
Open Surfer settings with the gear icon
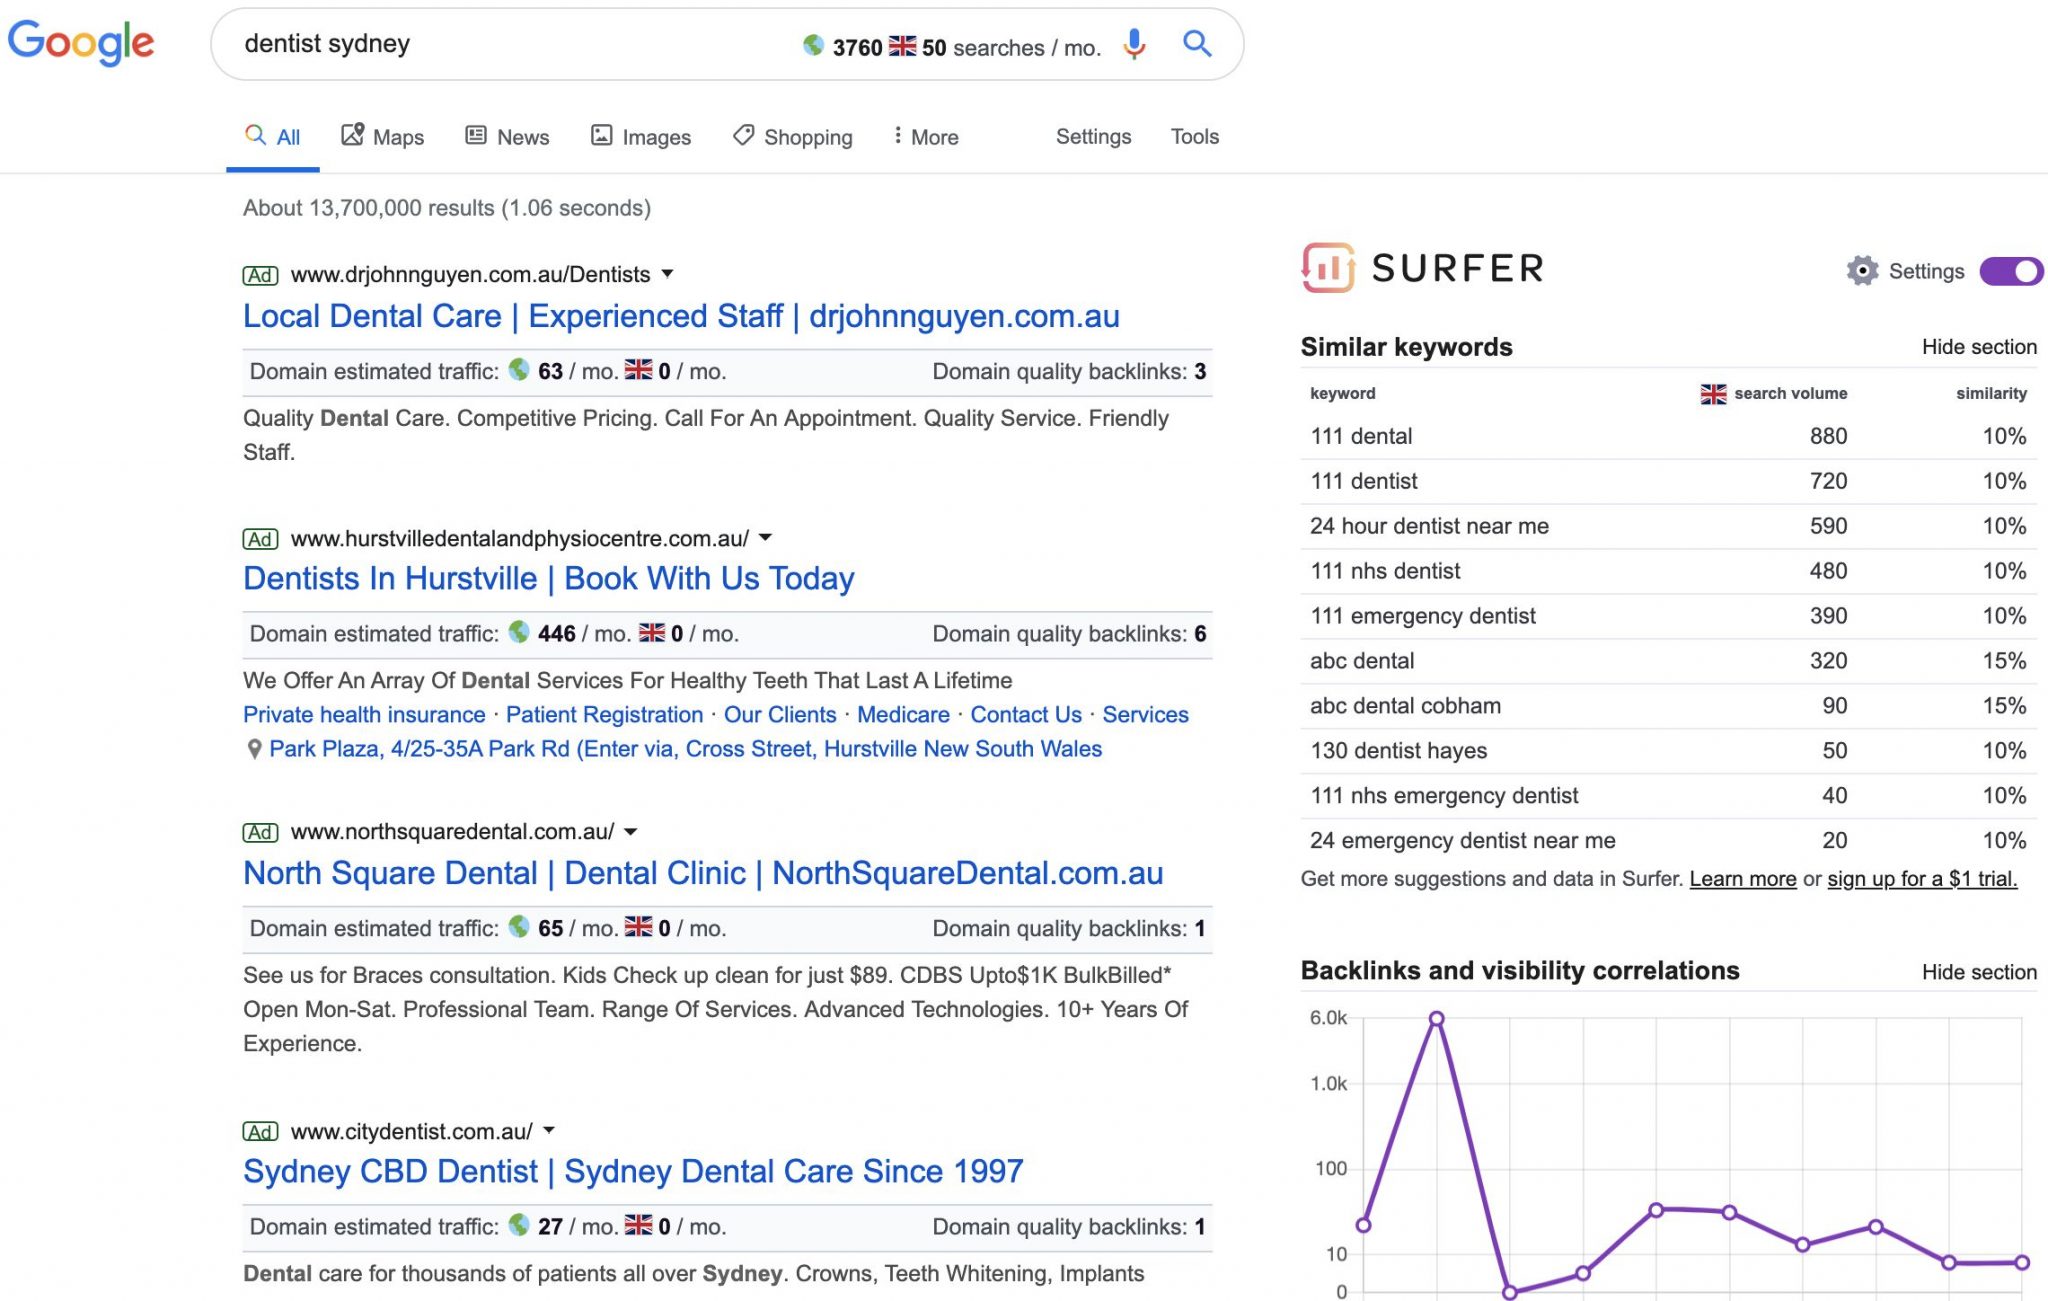coord(1862,271)
